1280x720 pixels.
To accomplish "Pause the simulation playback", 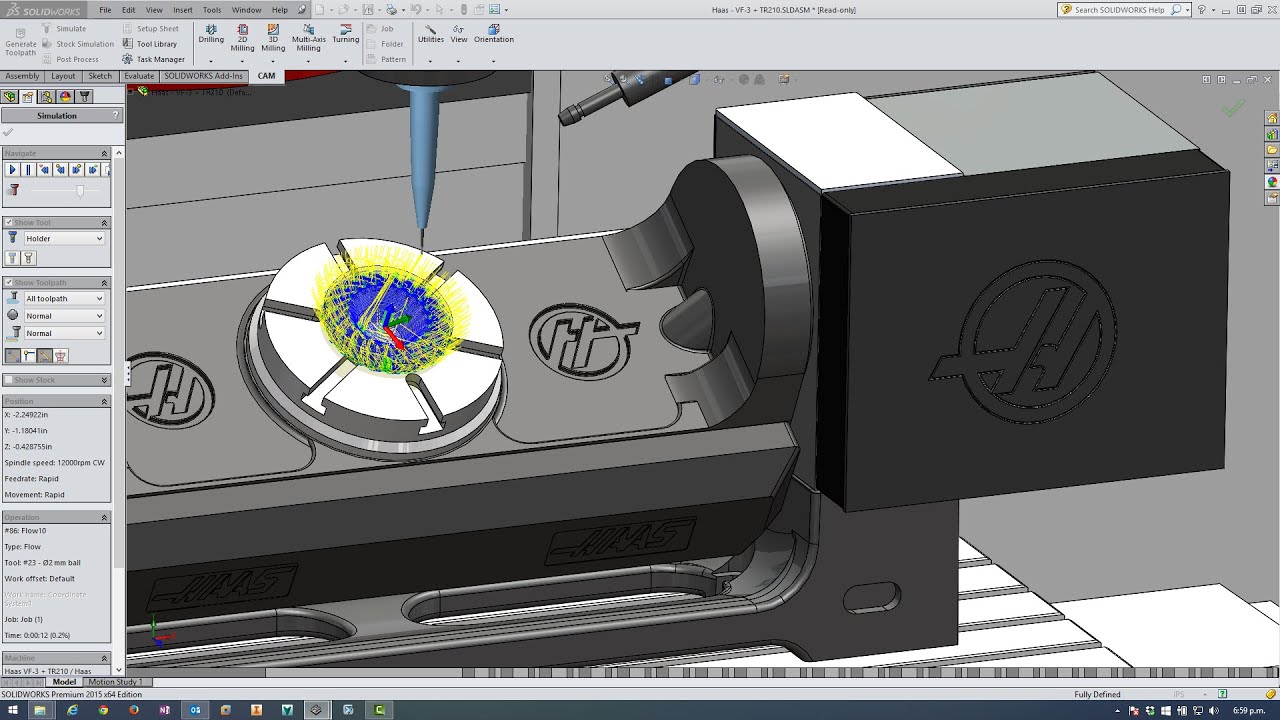I will [28, 170].
